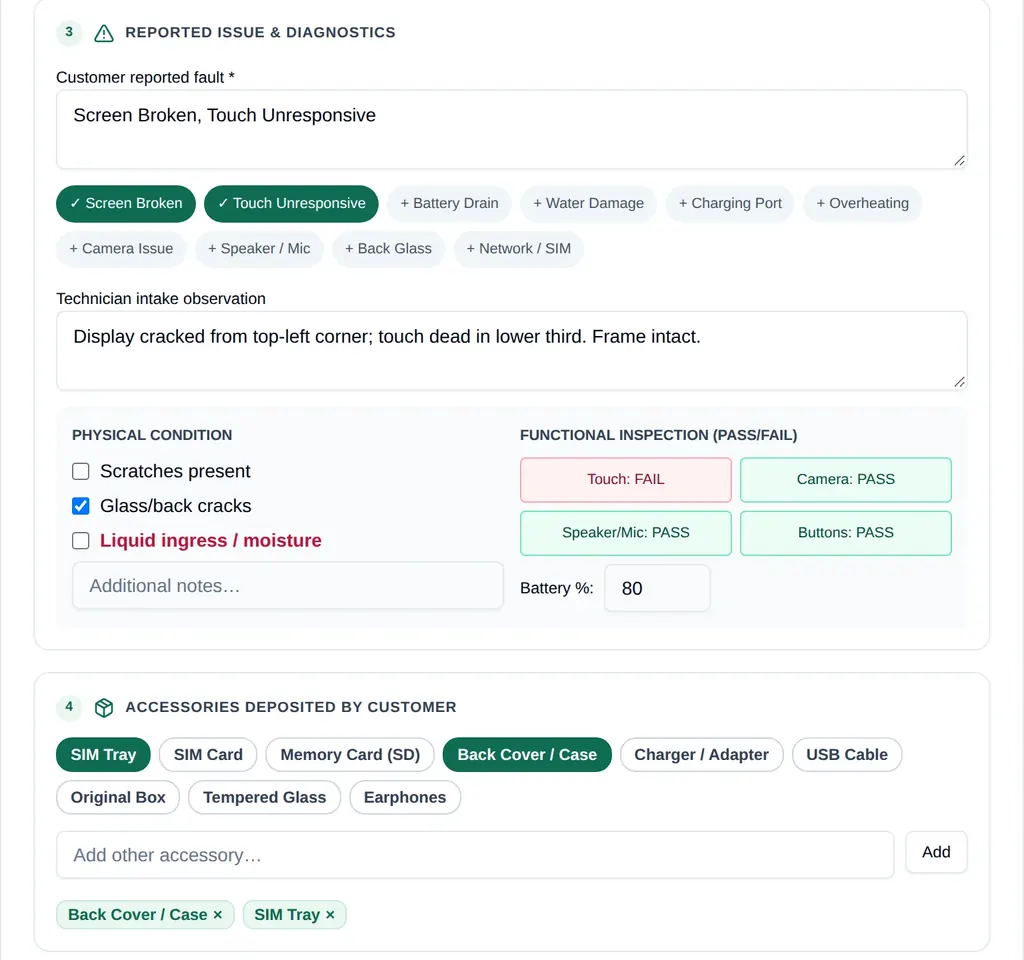Image resolution: width=1024 pixels, height=960 pixels.
Task: Click the Functional Inspection (Pass/Fail) heading
Action: pyautogui.click(x=658, y=436)
